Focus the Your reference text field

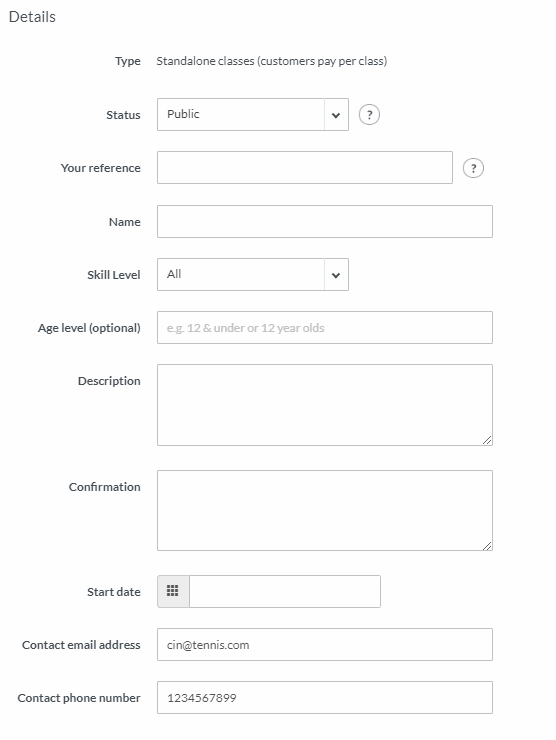coord(305,168)
